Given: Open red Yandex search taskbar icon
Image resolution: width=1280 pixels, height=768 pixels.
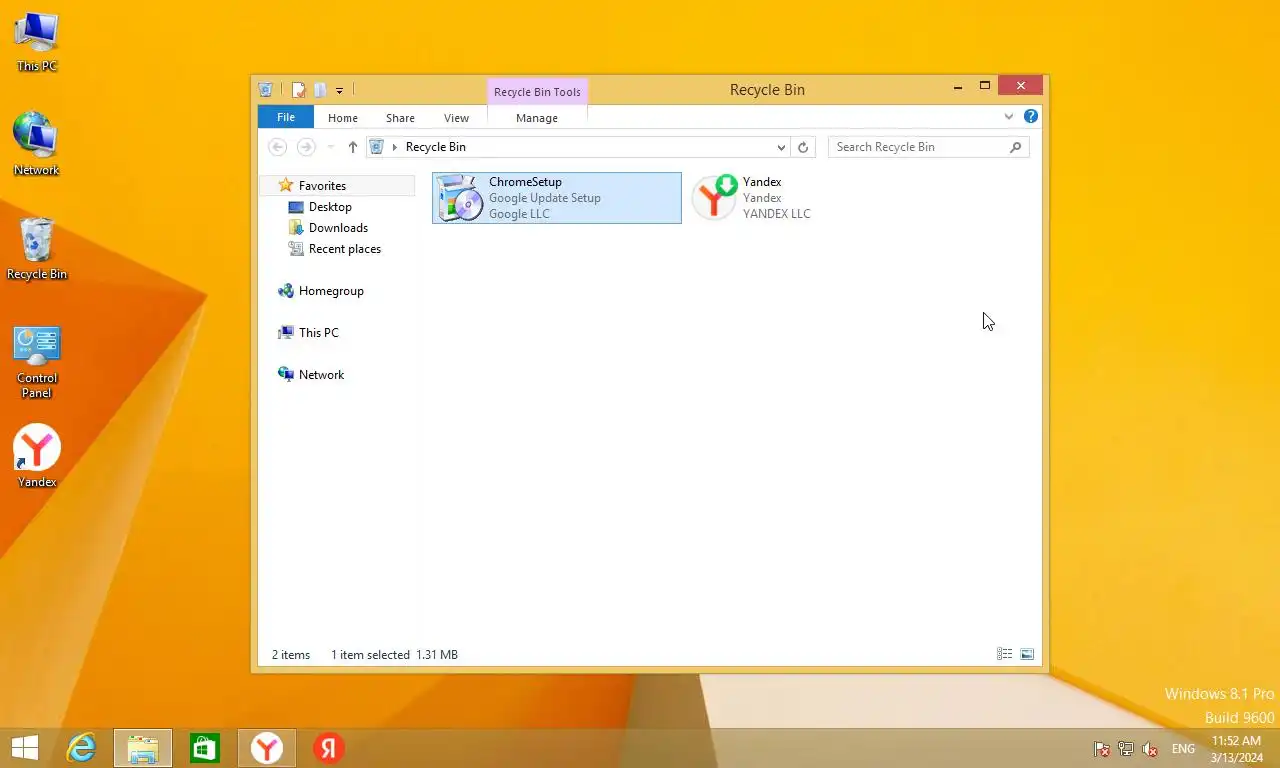Looking at the screenshot, I should click(329, 748).
